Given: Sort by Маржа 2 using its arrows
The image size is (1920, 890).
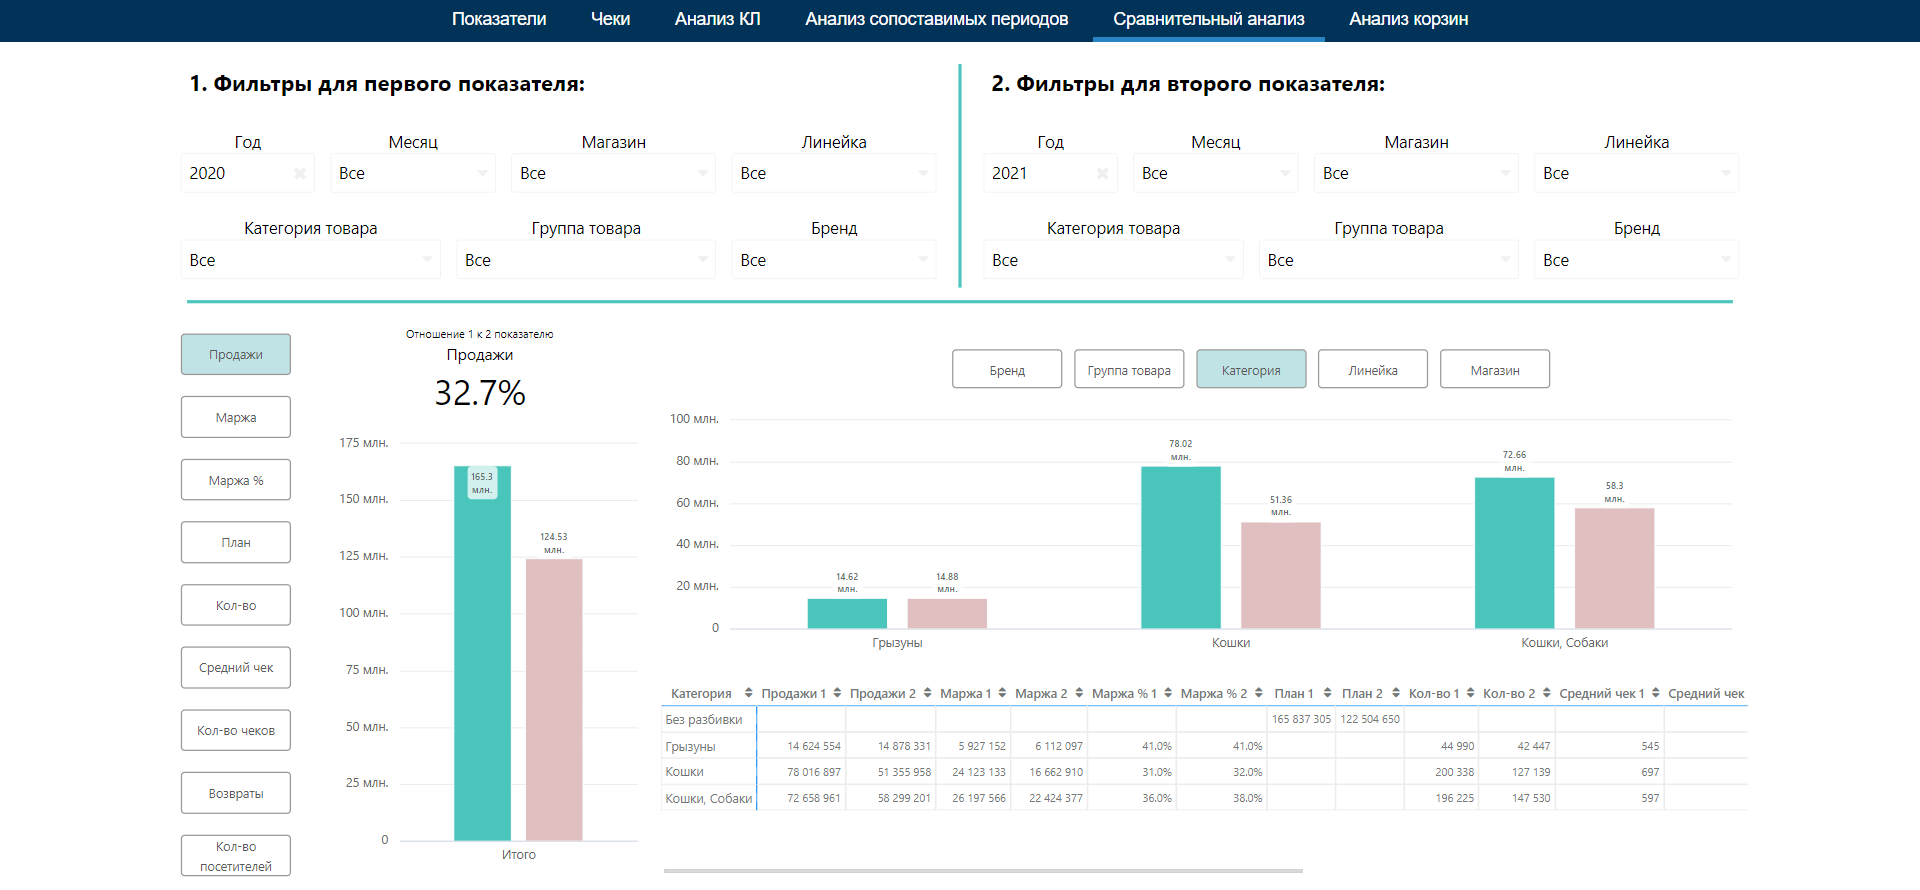Looking at the screenshot, I should (x=1079, y=693).
